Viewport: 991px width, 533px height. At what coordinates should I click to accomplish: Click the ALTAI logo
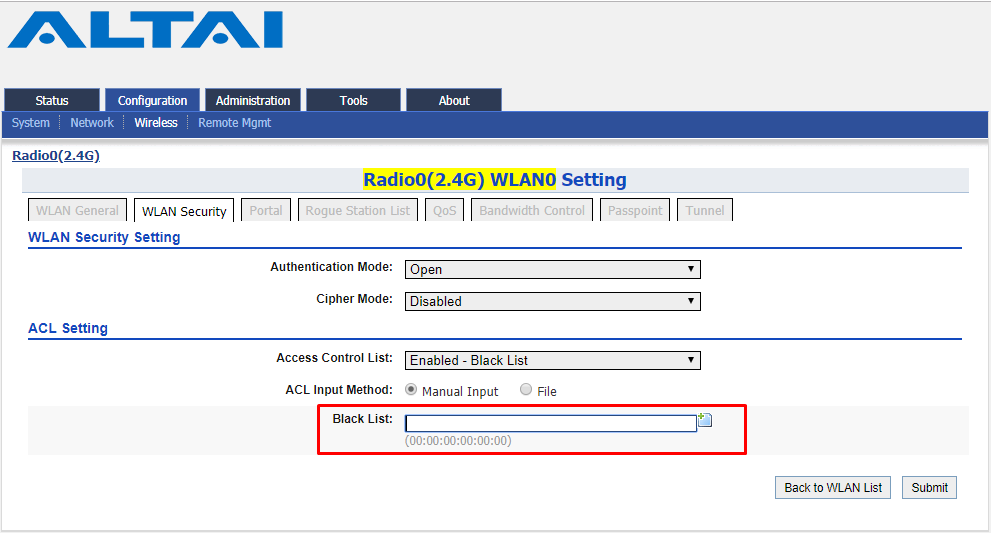(x=145, y=30)
